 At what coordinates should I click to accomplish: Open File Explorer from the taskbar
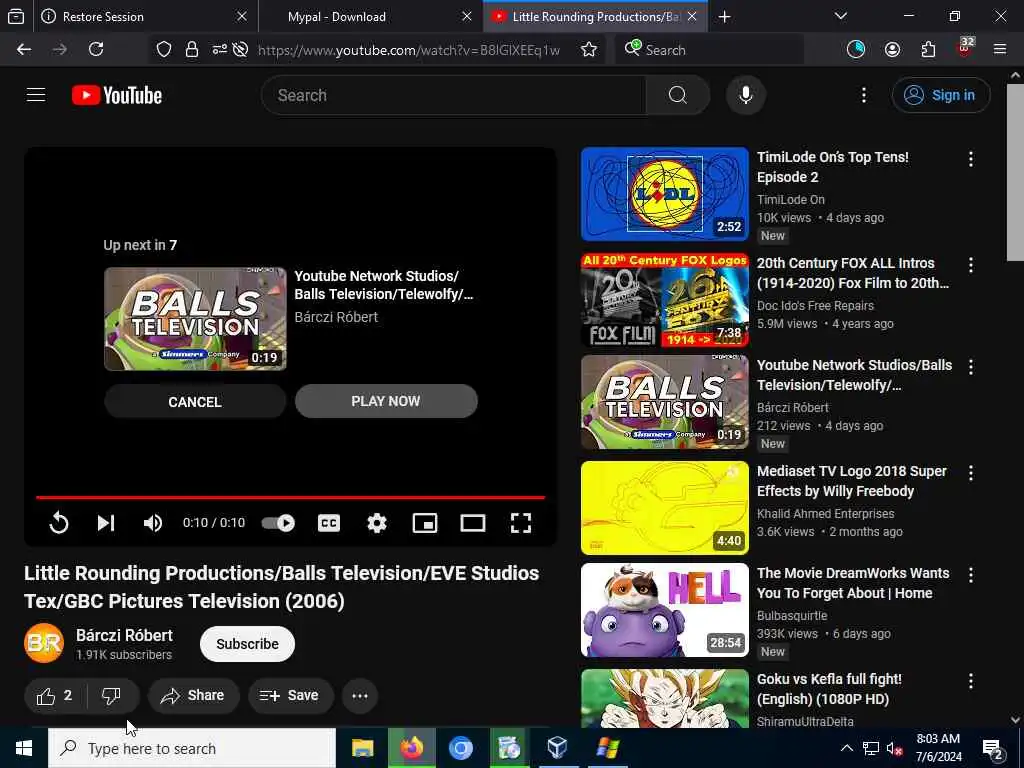[362, 748]
